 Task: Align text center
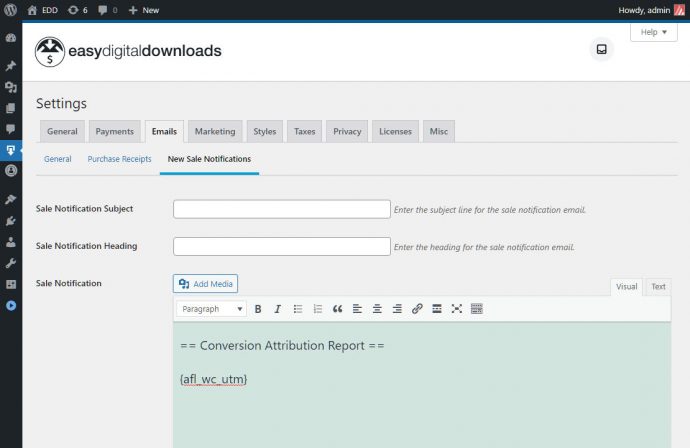click(x=377, y=309)
